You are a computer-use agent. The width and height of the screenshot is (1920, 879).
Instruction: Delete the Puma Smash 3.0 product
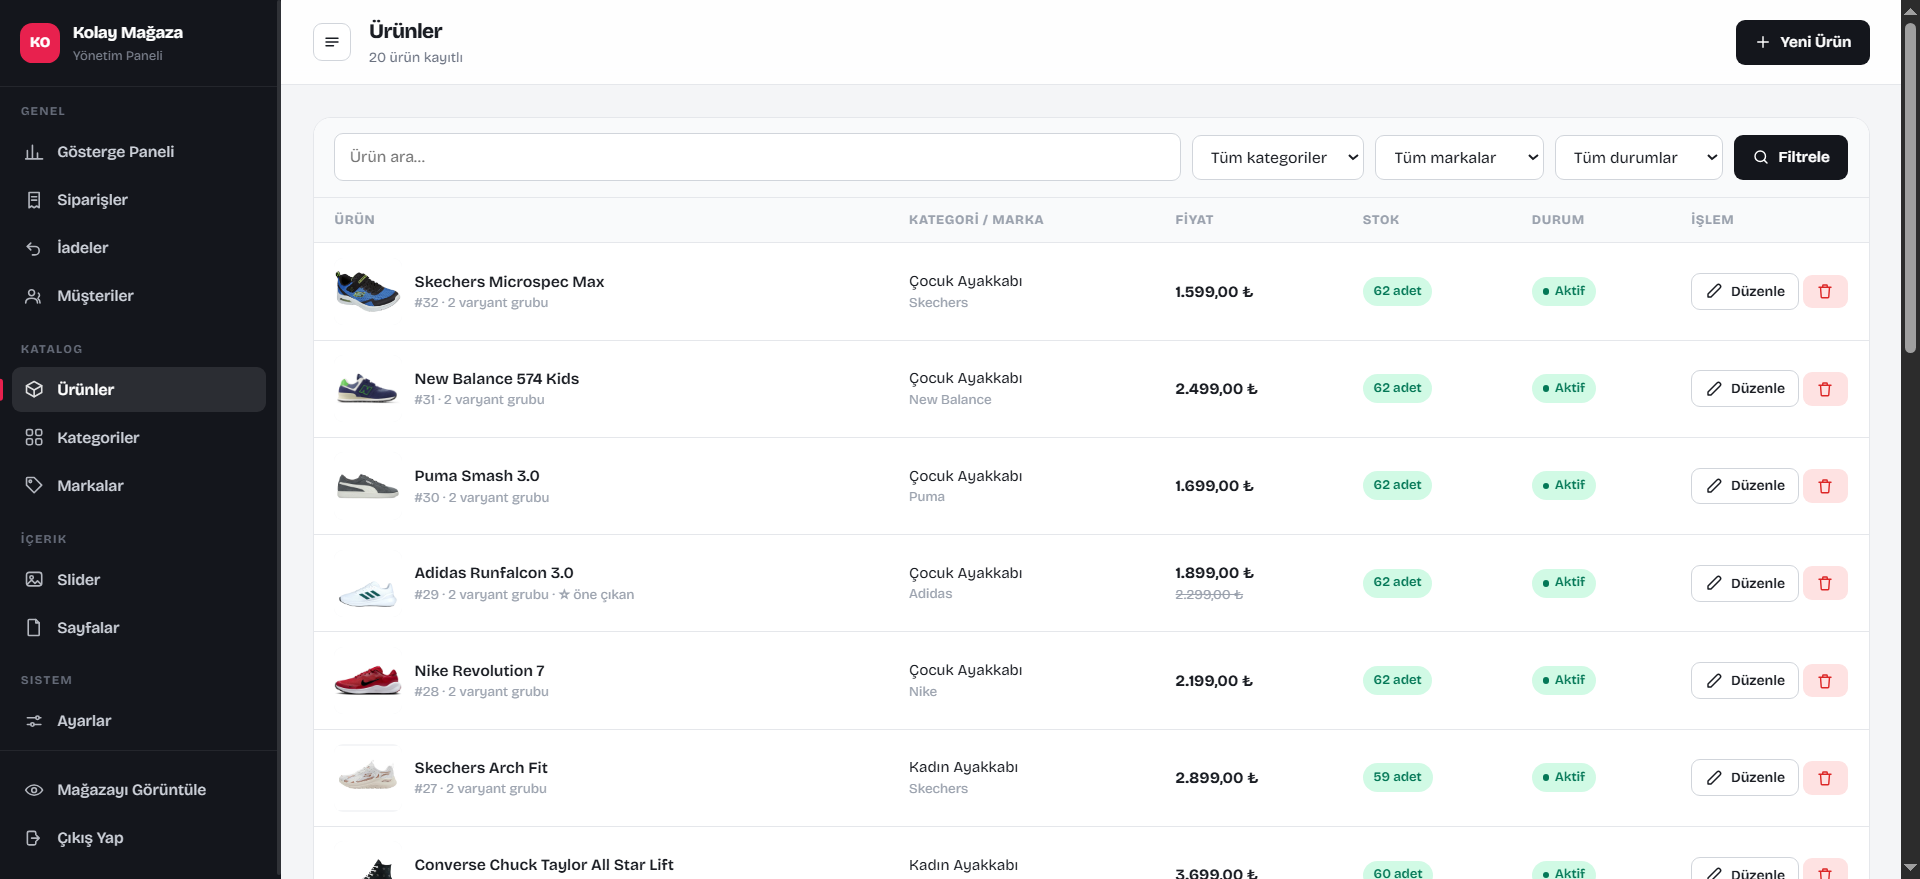coord(1825,486)
